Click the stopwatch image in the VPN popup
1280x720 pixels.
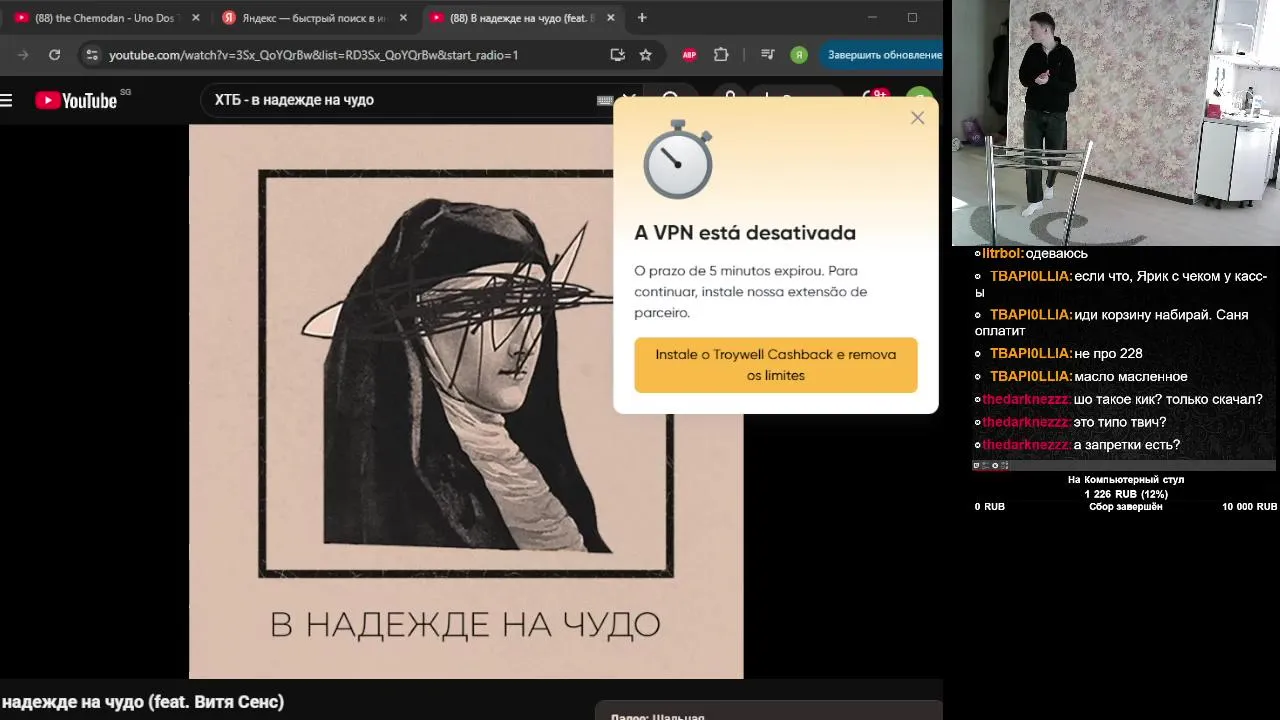(x=678, y=160)
